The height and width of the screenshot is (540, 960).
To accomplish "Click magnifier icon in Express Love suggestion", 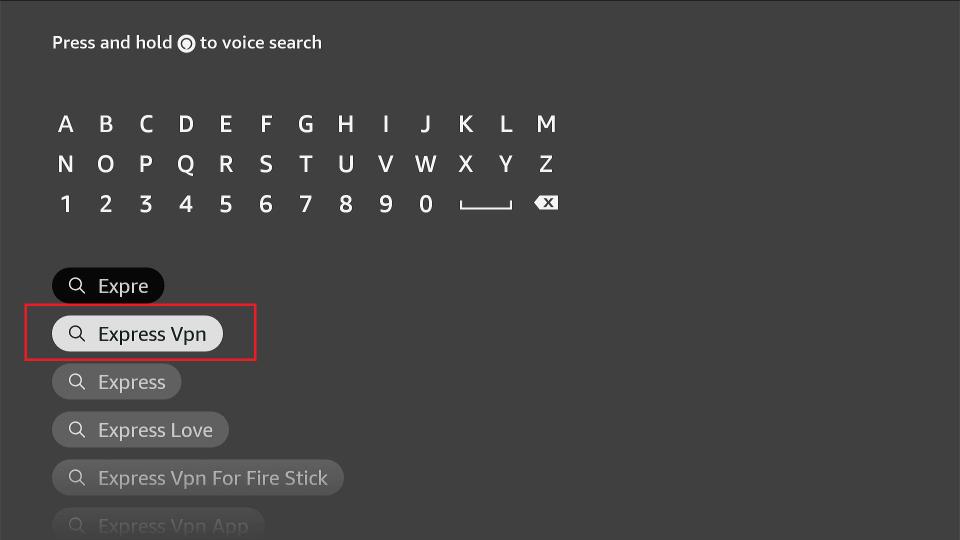I will (77, 430).
